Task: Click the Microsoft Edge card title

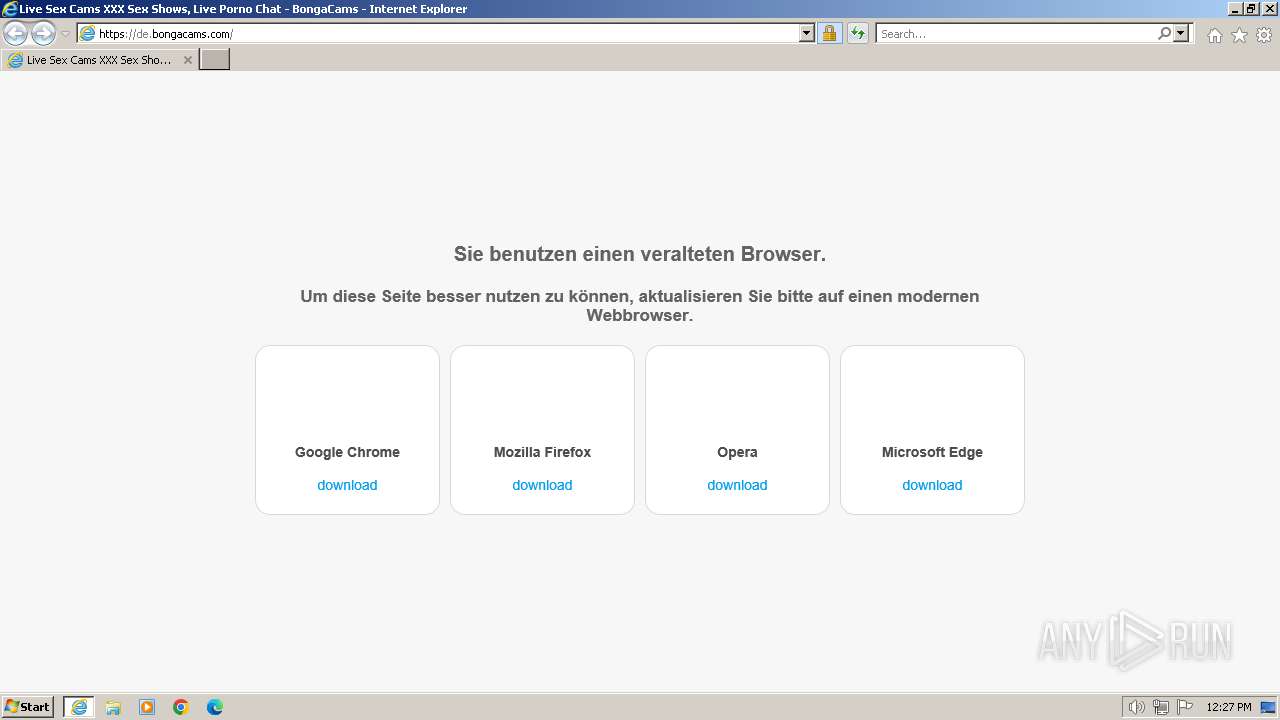Action: click(x=932, y=452)
